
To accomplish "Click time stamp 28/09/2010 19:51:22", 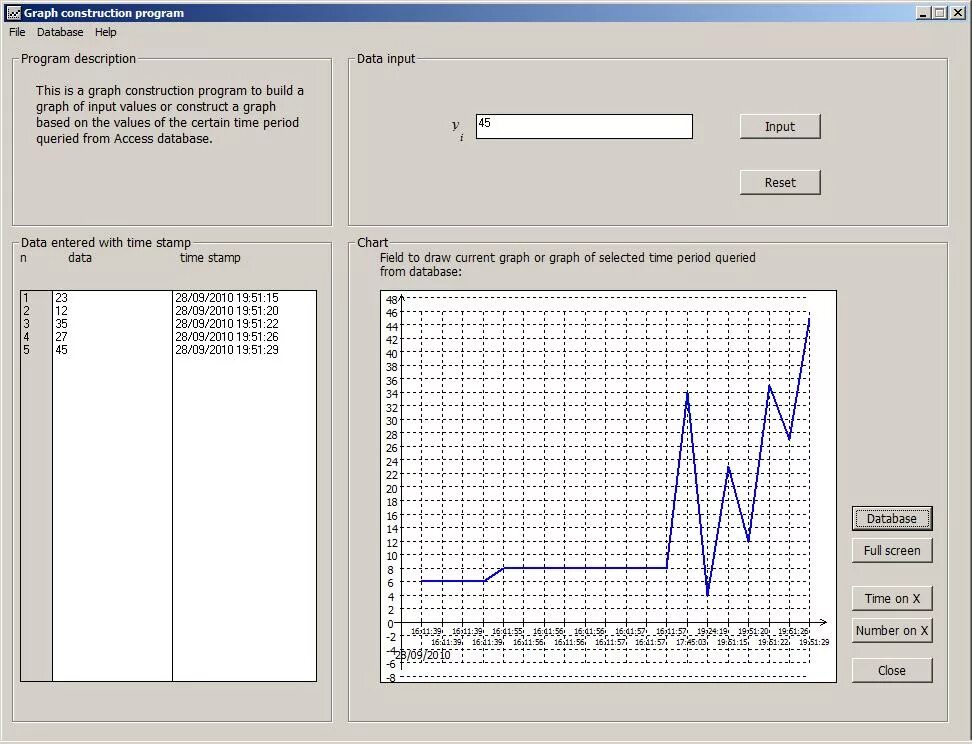I will 227,324.
